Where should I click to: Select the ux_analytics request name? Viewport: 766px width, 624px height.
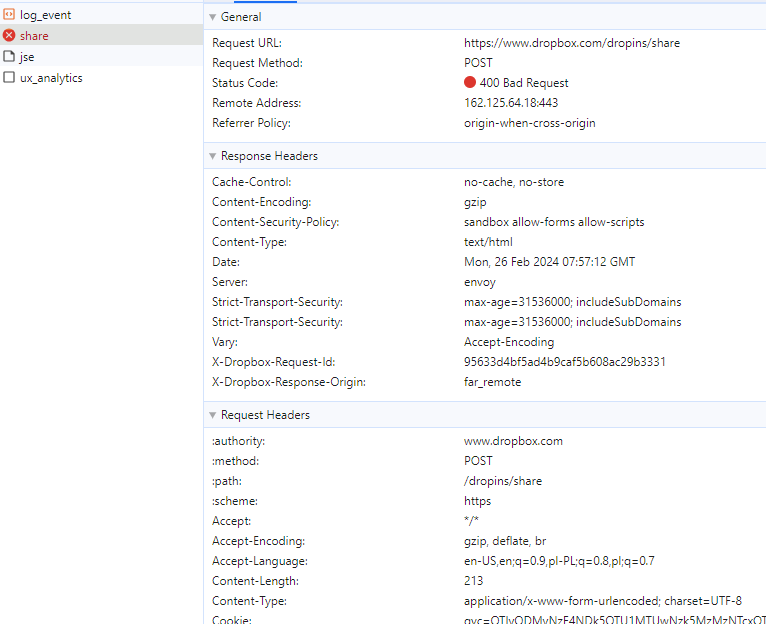pos(51,78)
